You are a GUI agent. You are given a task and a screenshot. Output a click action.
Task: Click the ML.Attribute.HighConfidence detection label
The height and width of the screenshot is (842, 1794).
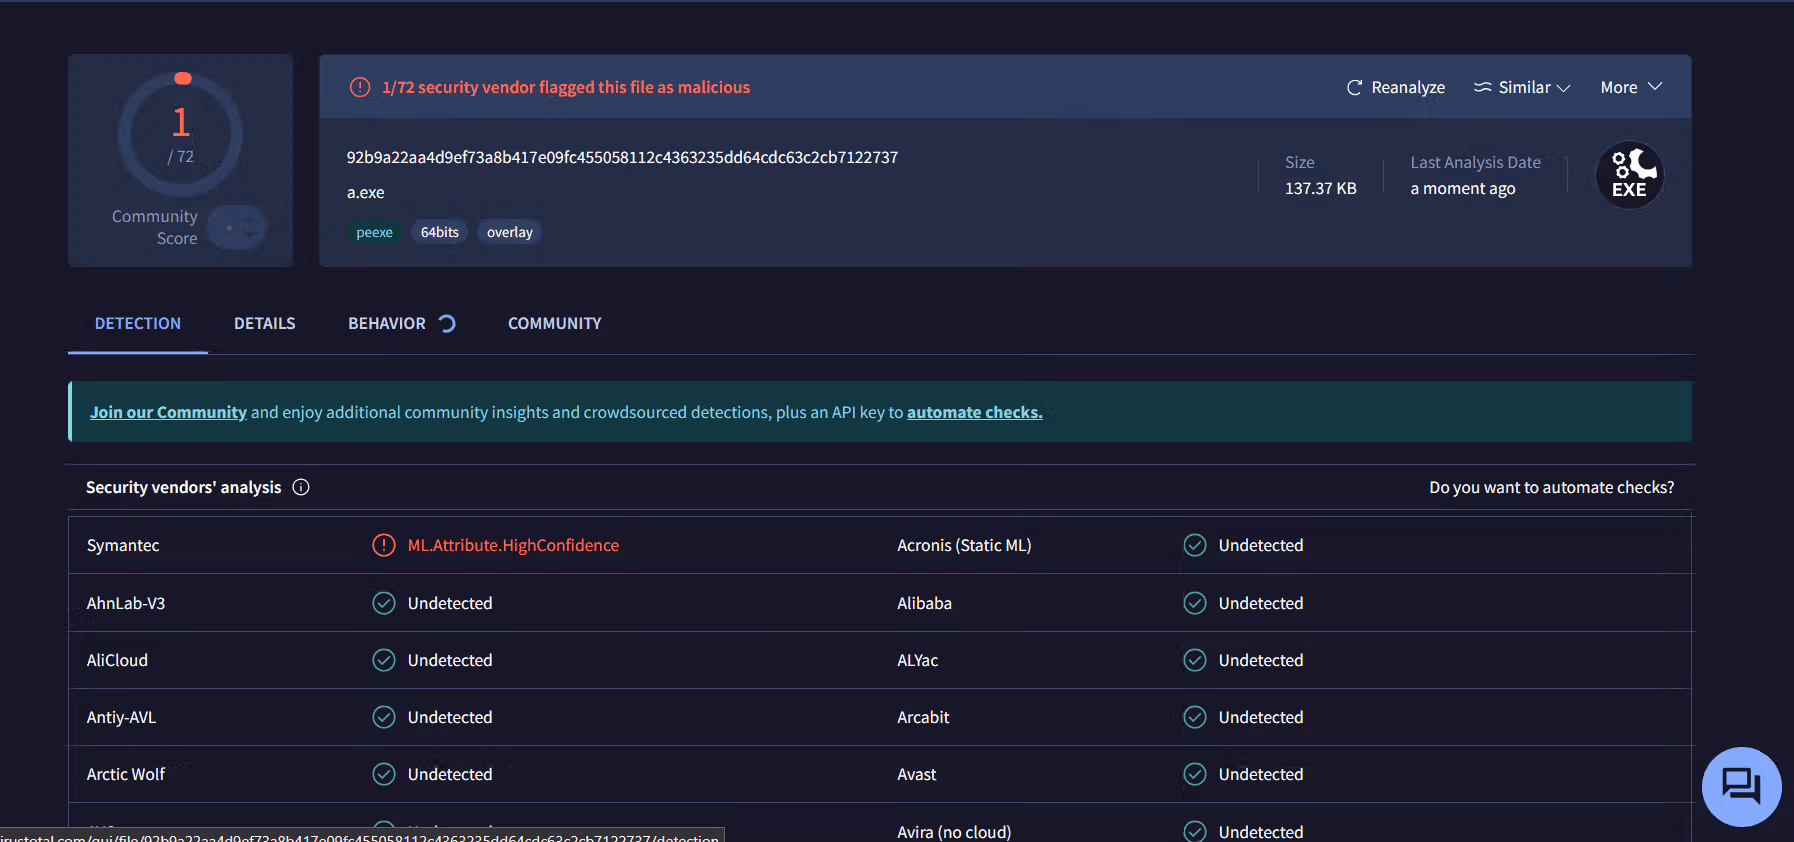514,545
